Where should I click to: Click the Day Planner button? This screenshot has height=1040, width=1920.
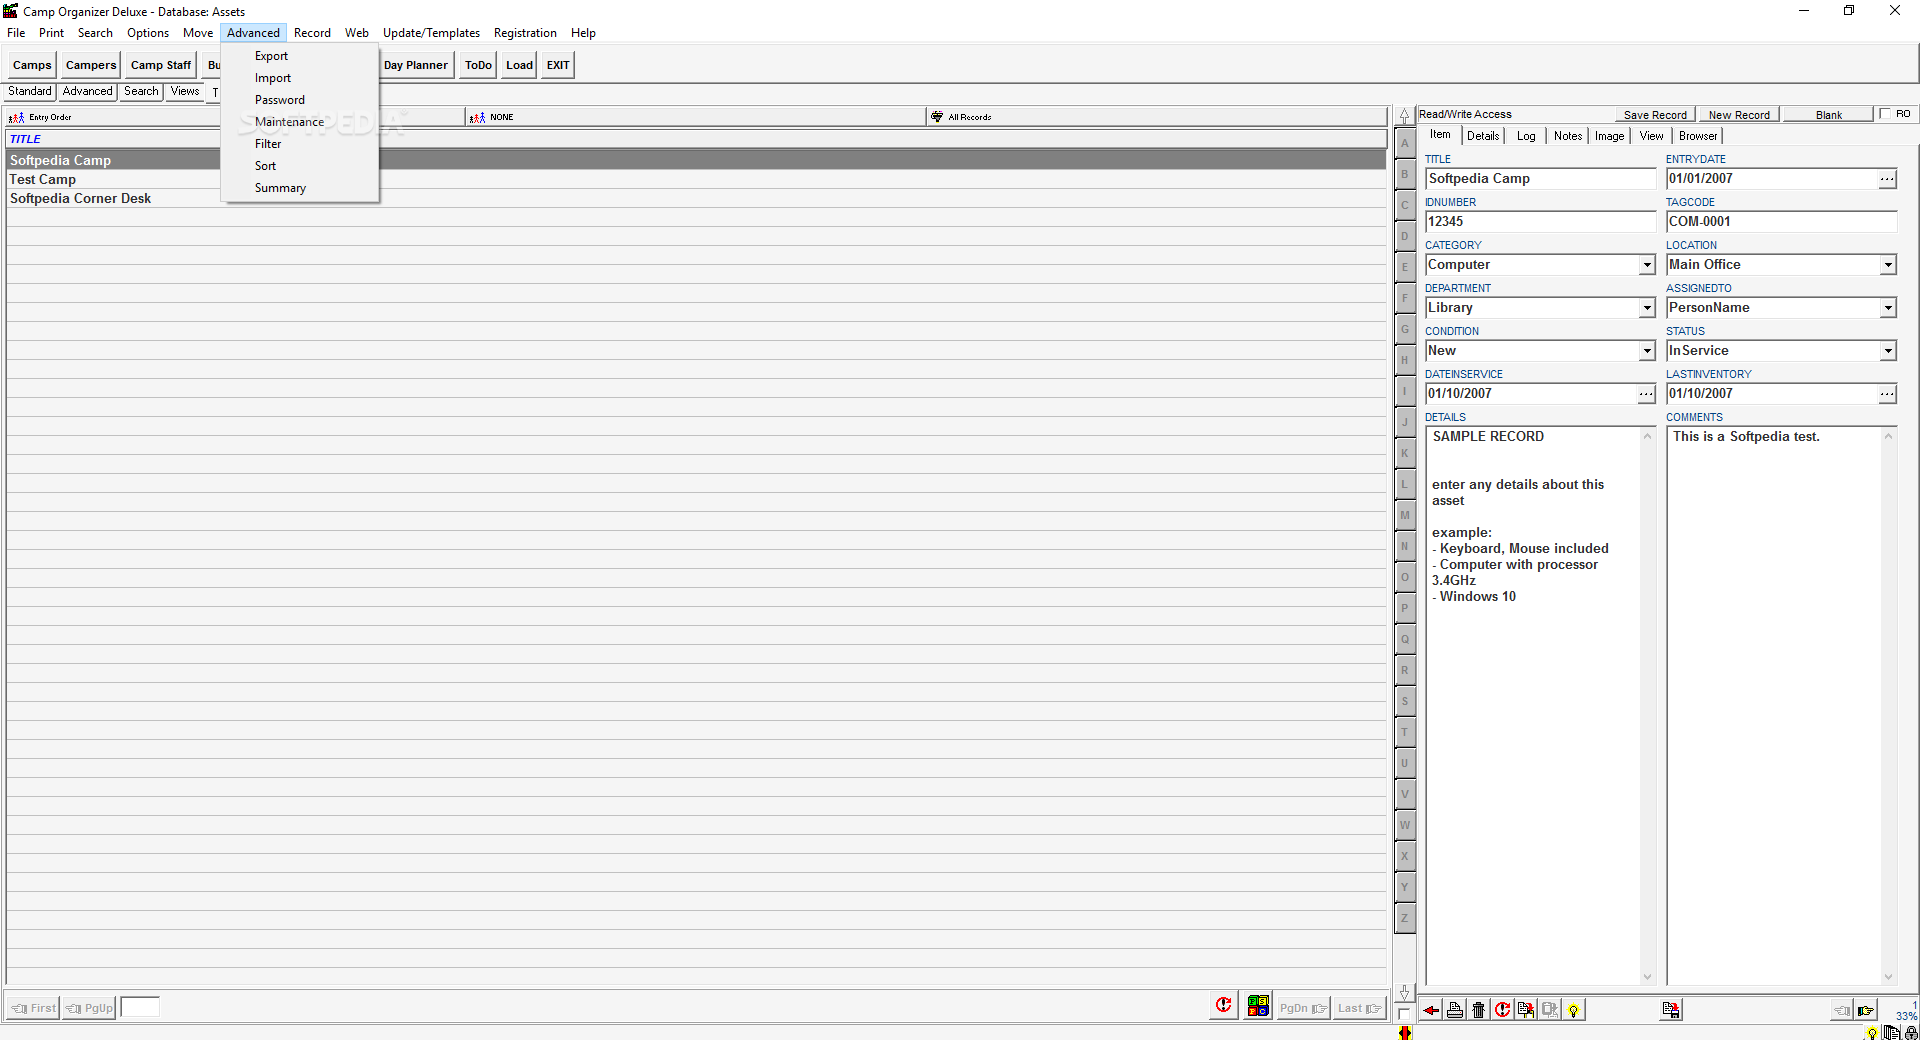click(416, 65)
